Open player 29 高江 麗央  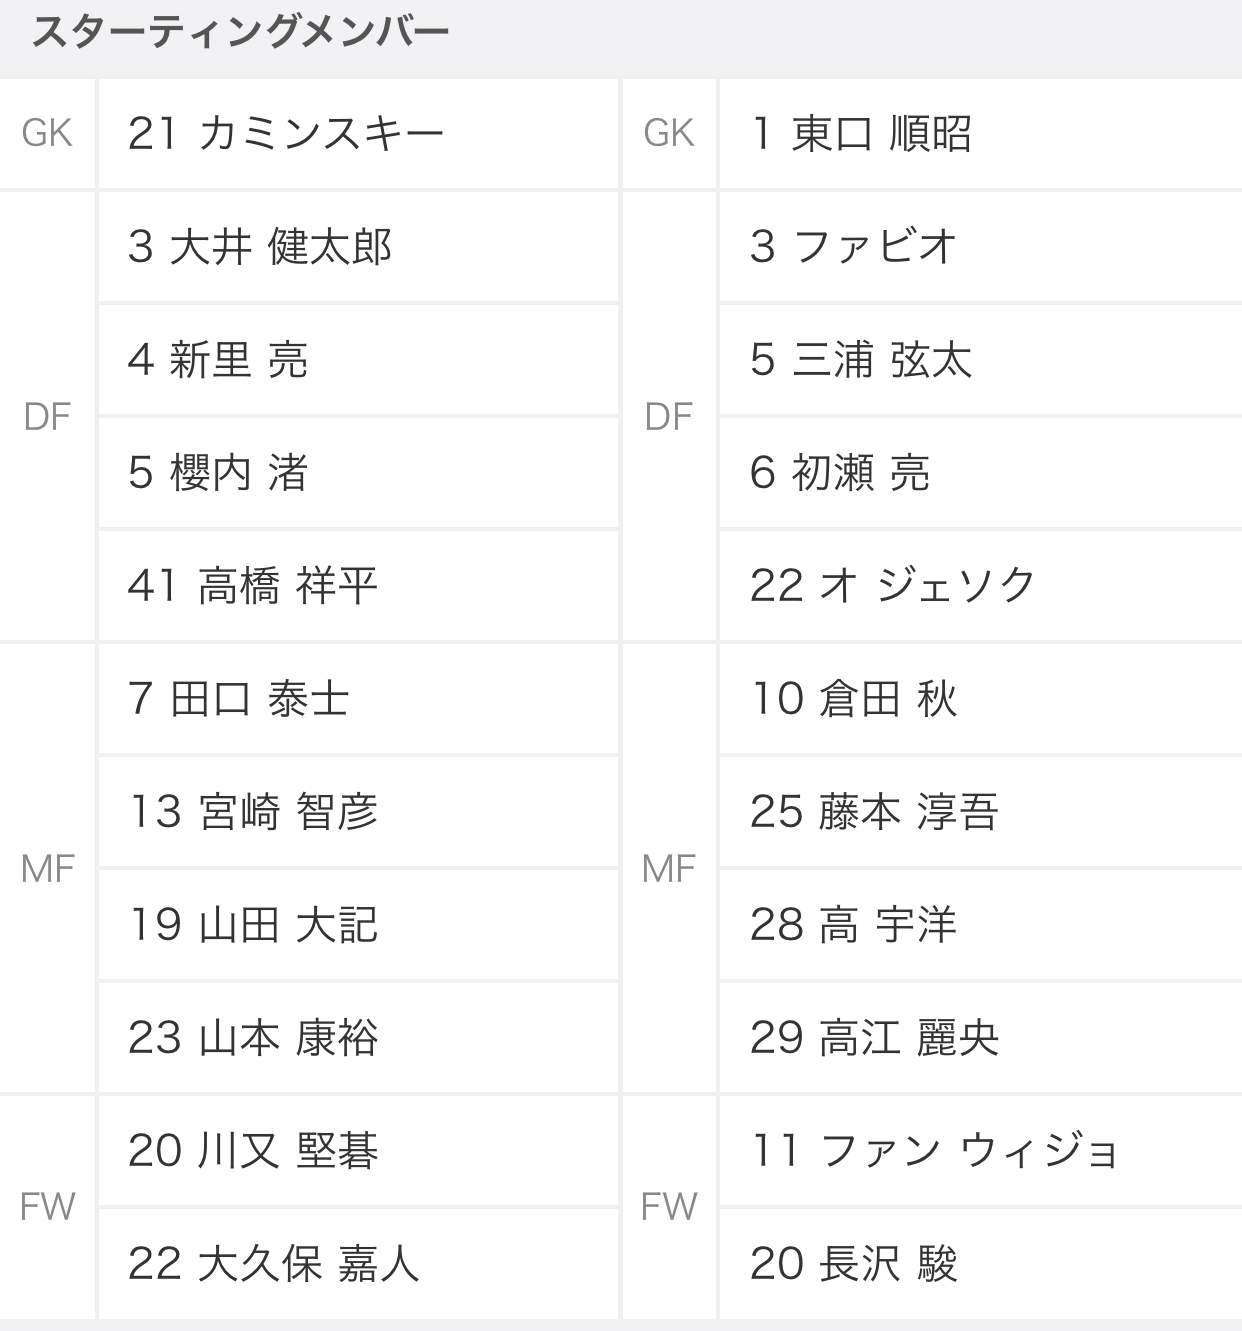[x=875, y=1037]
